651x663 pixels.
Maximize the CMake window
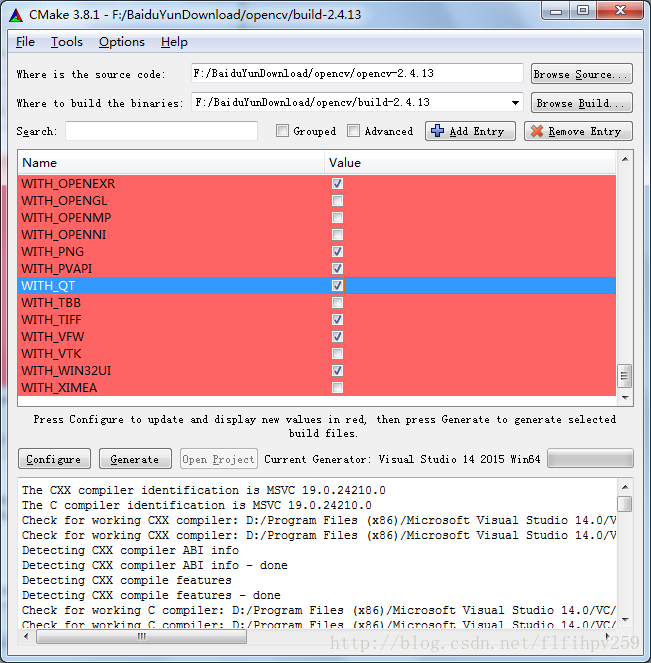[583, 11]
